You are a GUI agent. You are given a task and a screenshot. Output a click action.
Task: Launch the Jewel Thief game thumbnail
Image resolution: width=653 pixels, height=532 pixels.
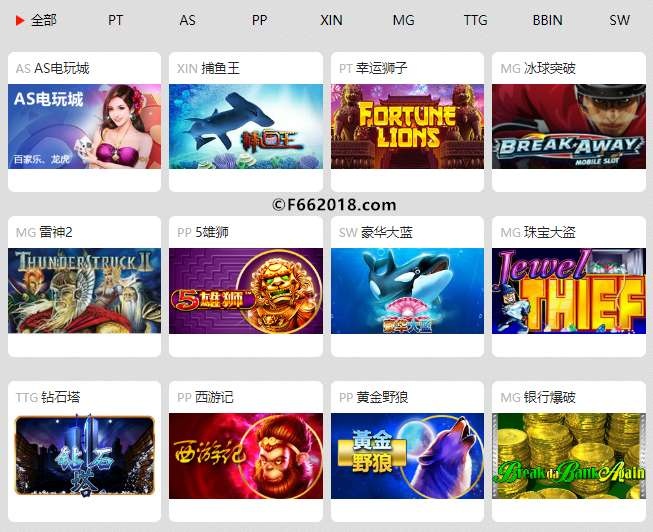[x=569, y=291]
